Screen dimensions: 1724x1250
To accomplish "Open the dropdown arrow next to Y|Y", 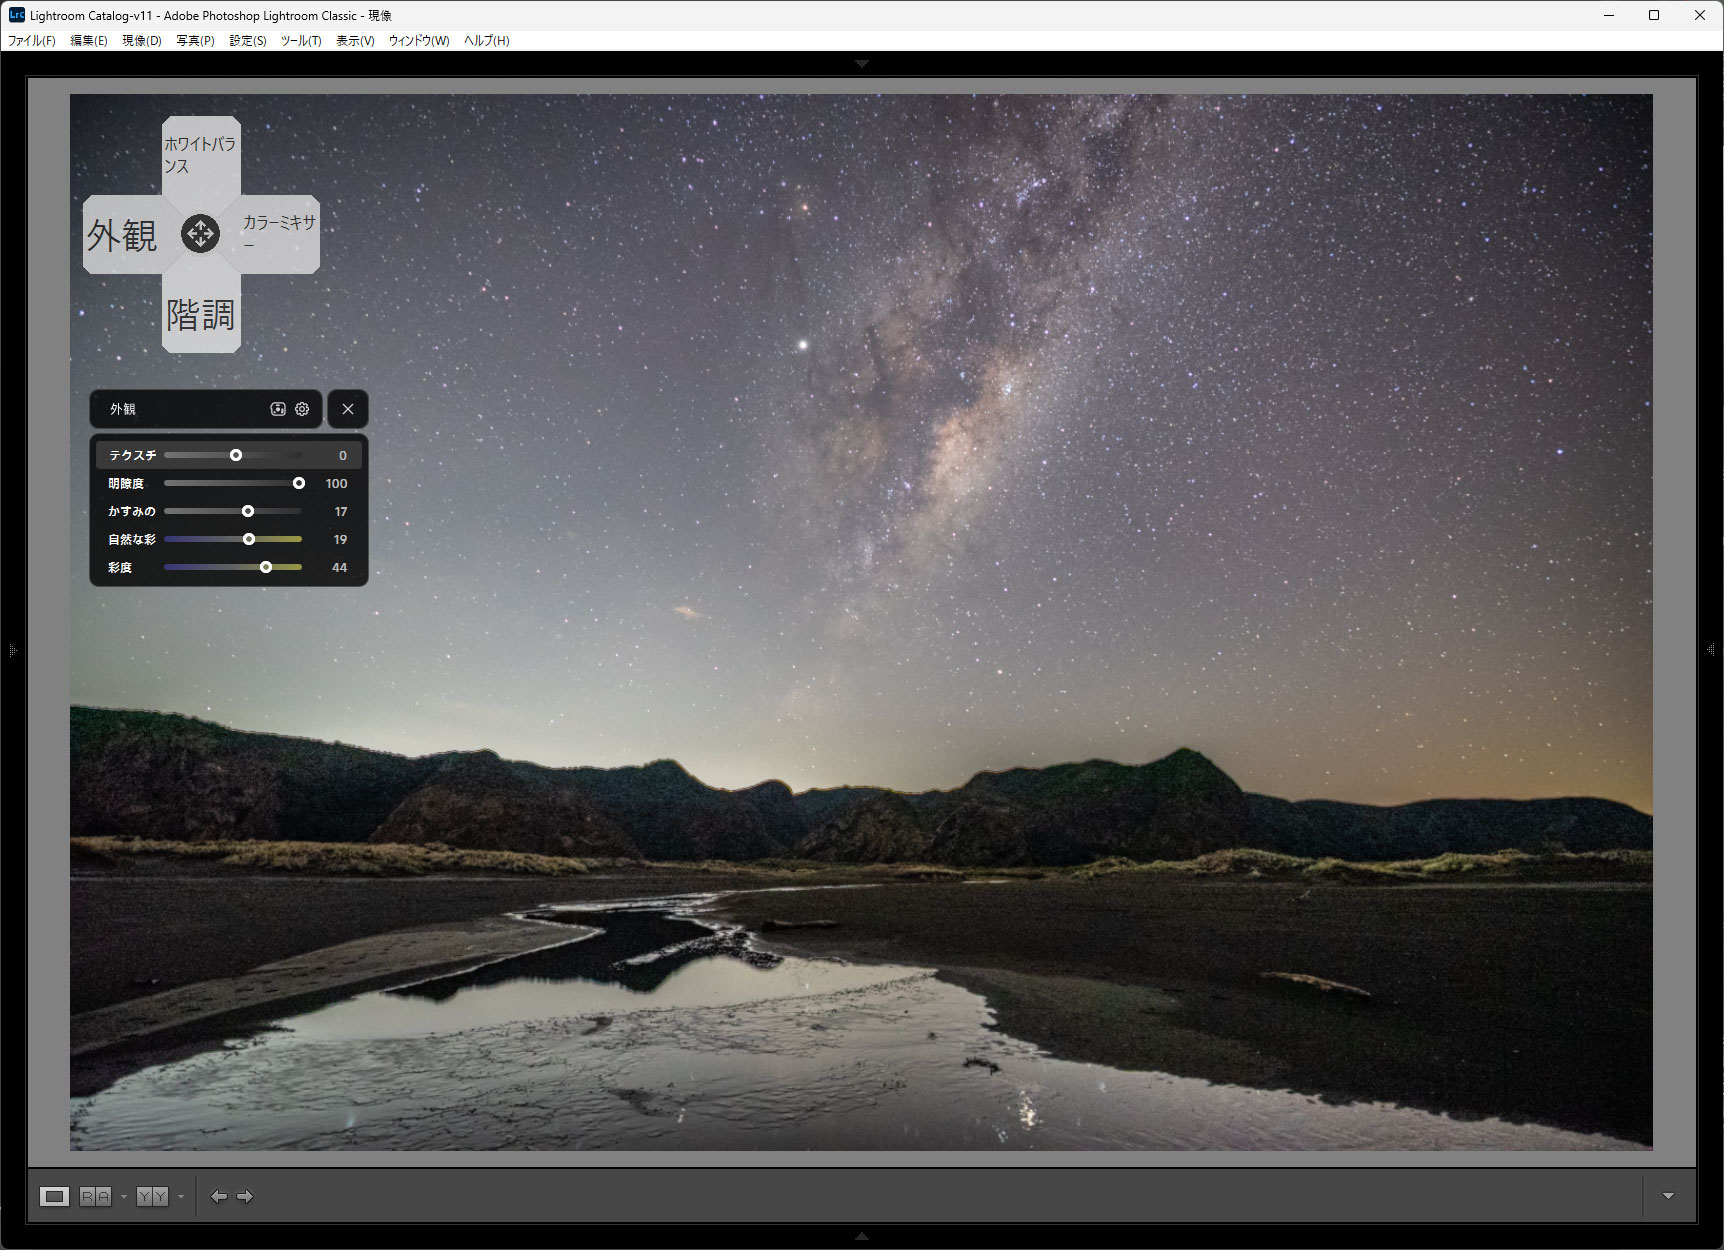I will 181,1196.
